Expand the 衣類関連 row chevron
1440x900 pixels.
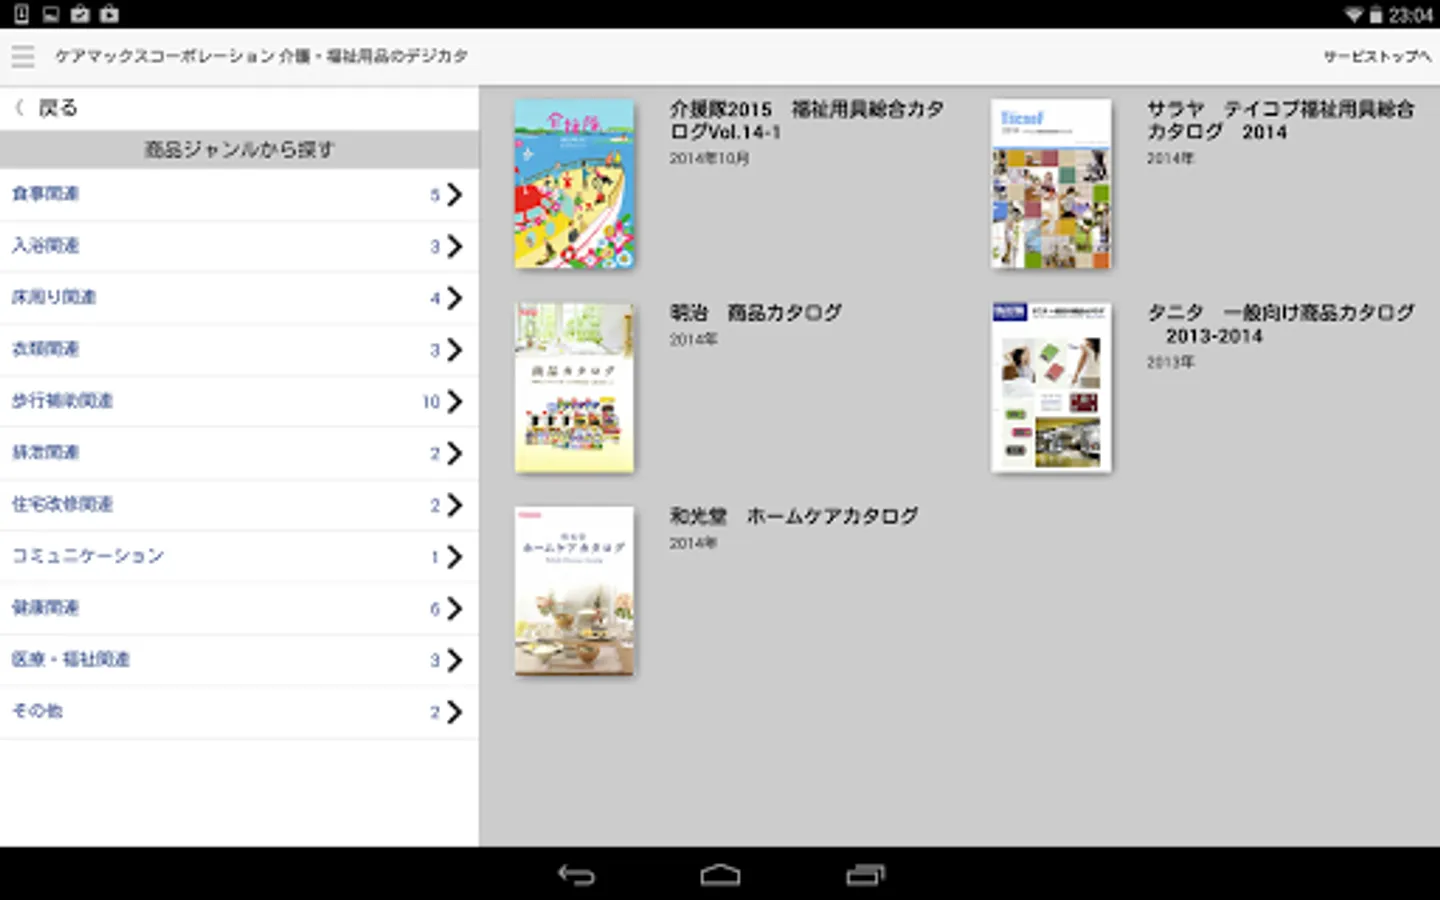pos(454,350)
